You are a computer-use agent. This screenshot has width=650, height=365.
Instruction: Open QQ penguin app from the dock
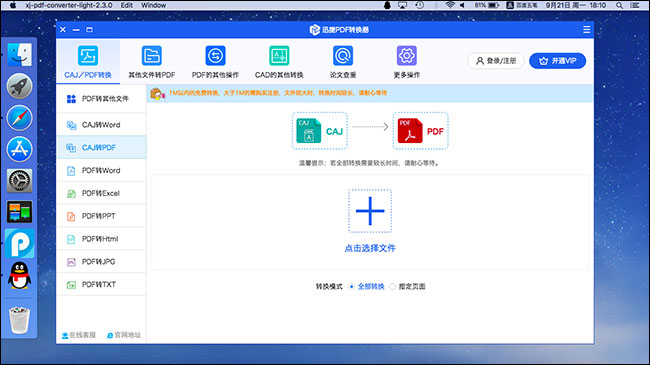coord(19,275)
